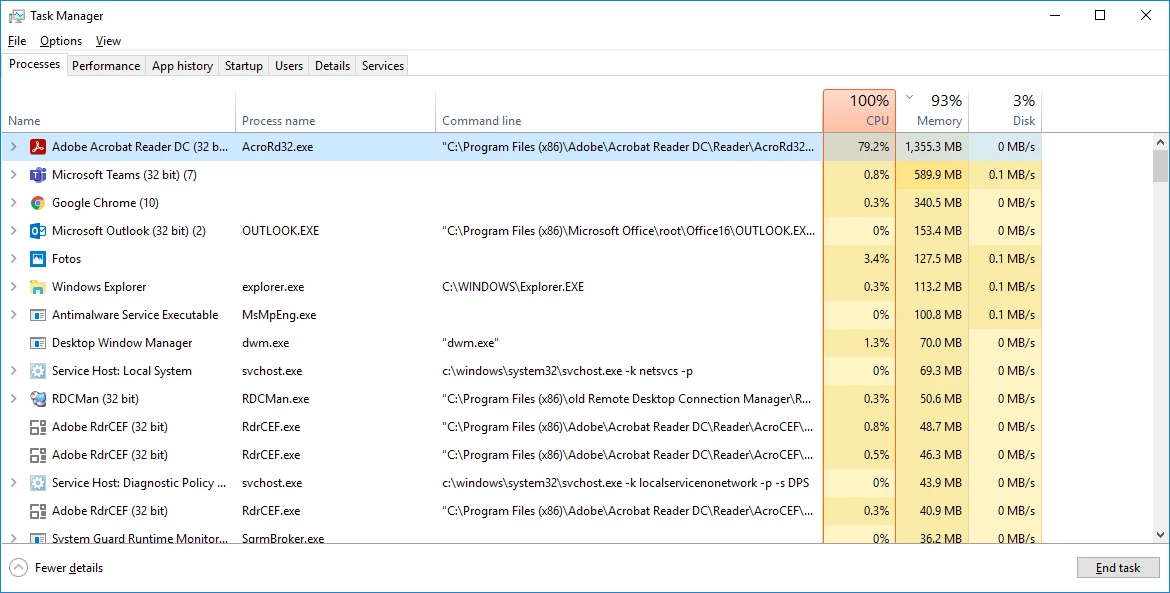Click the Service Host: Diagnostic Policy gear icon
Image resolution: width=1170 pixels, height=593 pixels.
[x=37, y=483]
